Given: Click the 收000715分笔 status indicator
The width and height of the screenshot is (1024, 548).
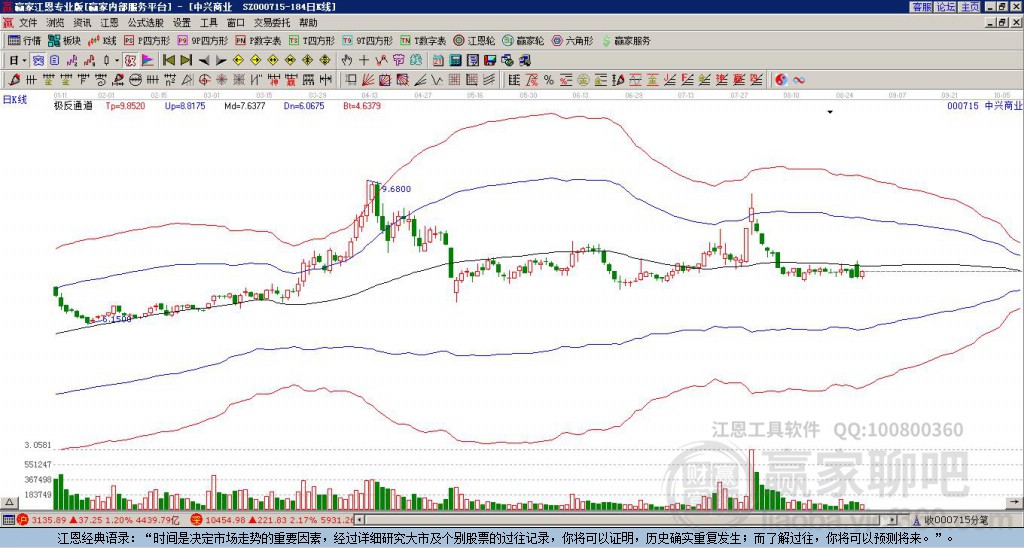Looking at the screenshot, I should pyautogui.click(x=952, y=521).
